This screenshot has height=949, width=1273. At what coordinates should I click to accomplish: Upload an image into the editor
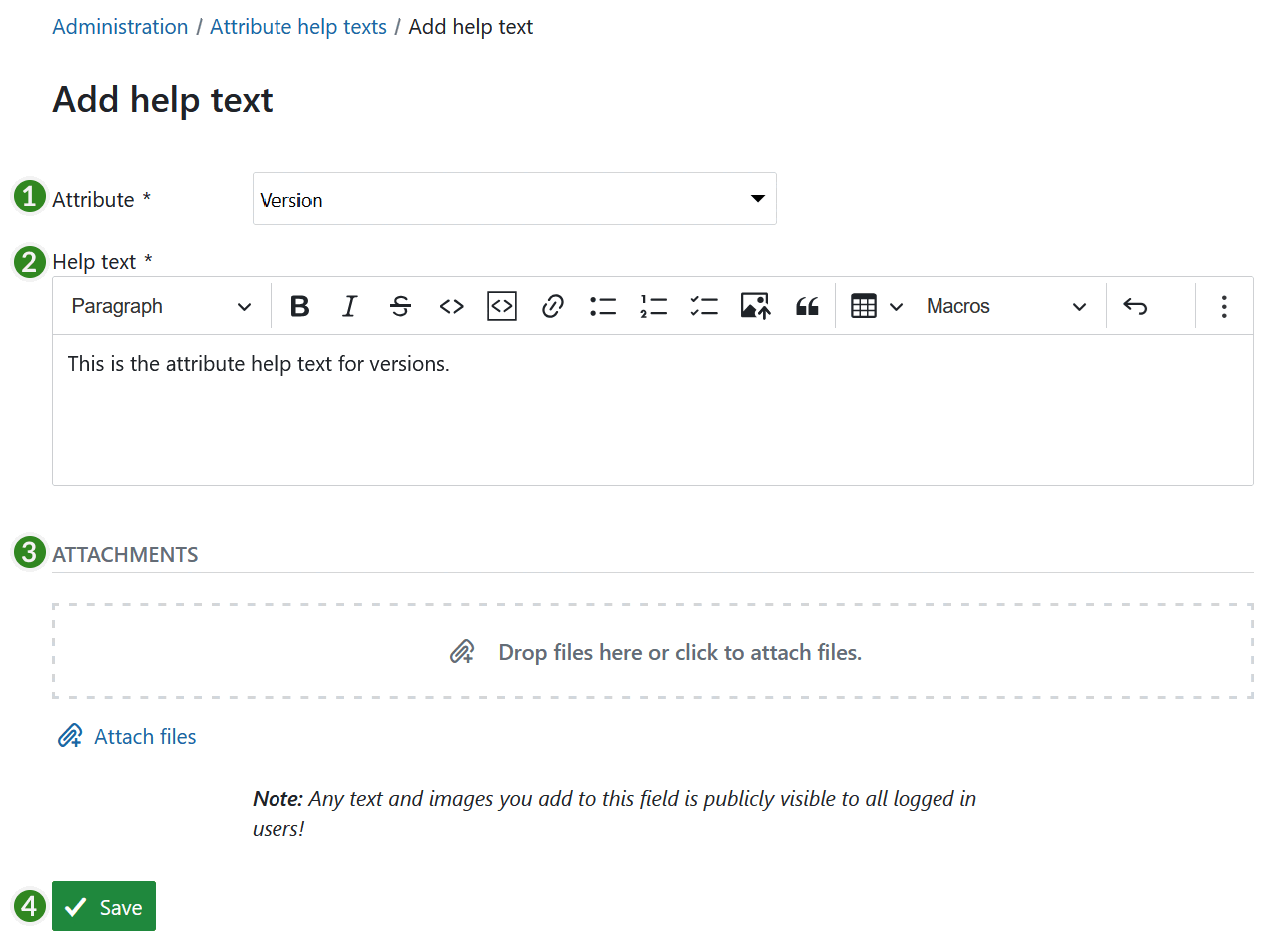pyautogui.click(x=755, y=306)
